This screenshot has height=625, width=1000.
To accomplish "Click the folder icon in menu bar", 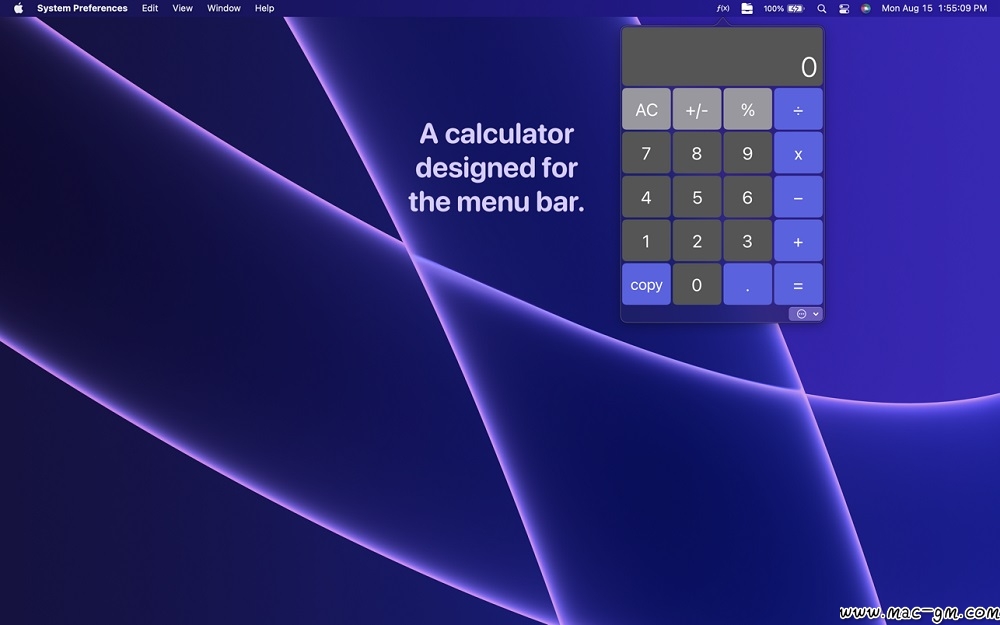I will point(747,8).
